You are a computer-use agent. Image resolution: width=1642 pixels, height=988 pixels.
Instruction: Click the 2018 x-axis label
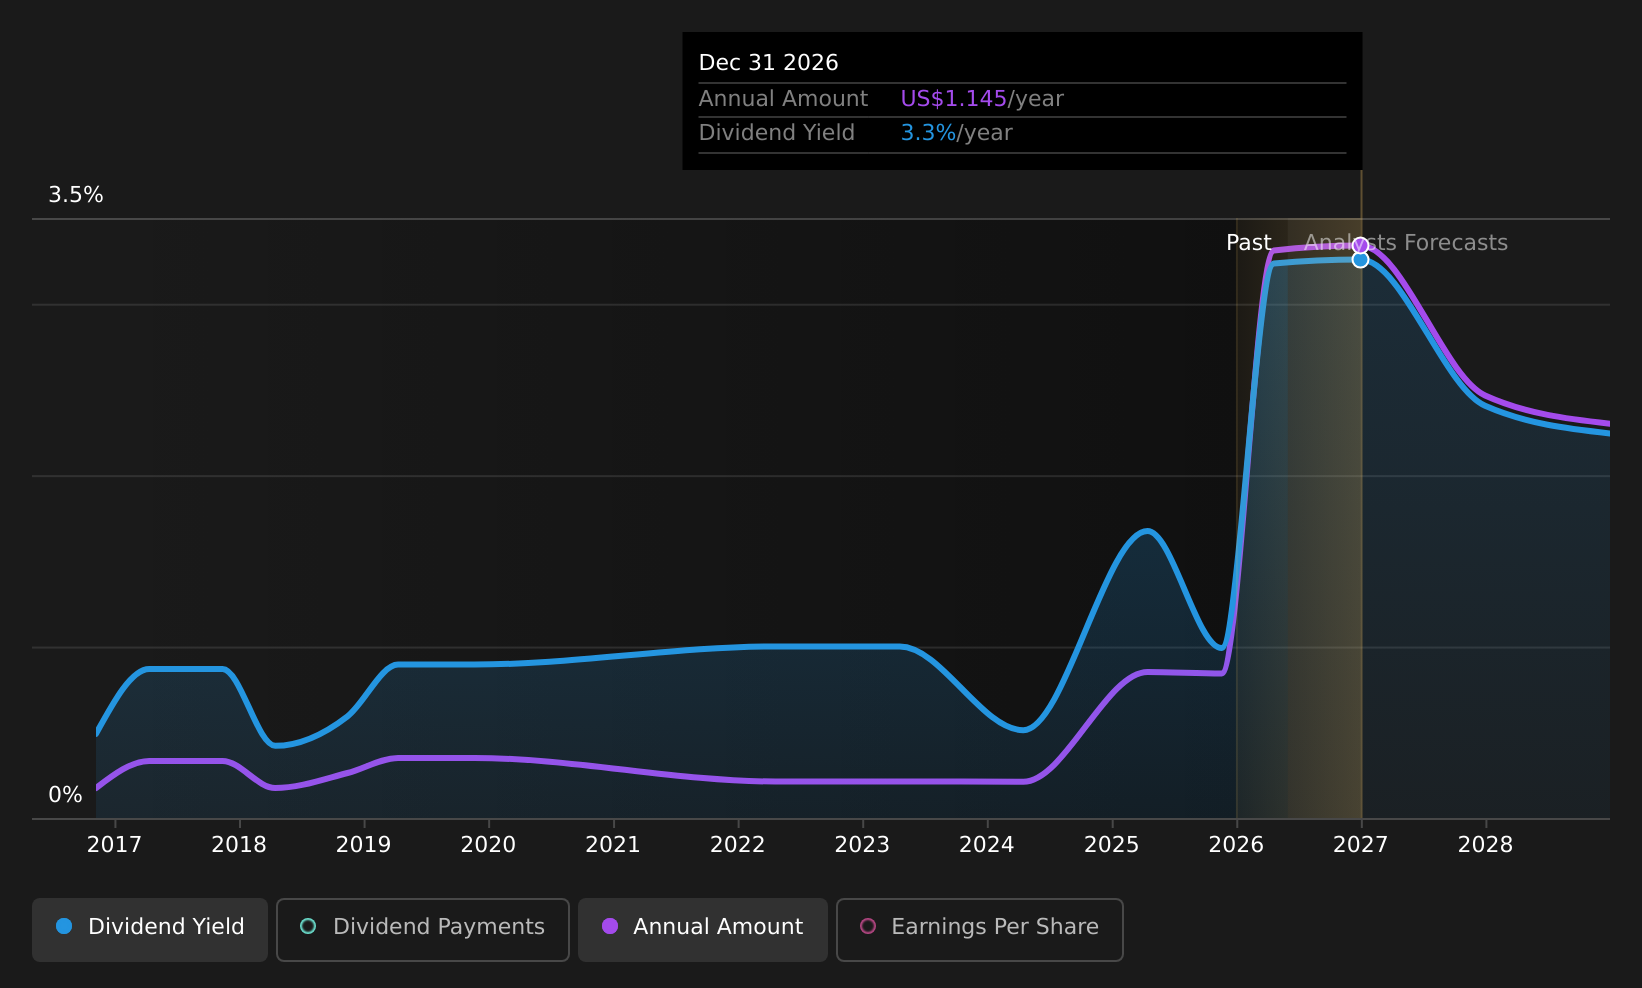(x=239, y=845)
